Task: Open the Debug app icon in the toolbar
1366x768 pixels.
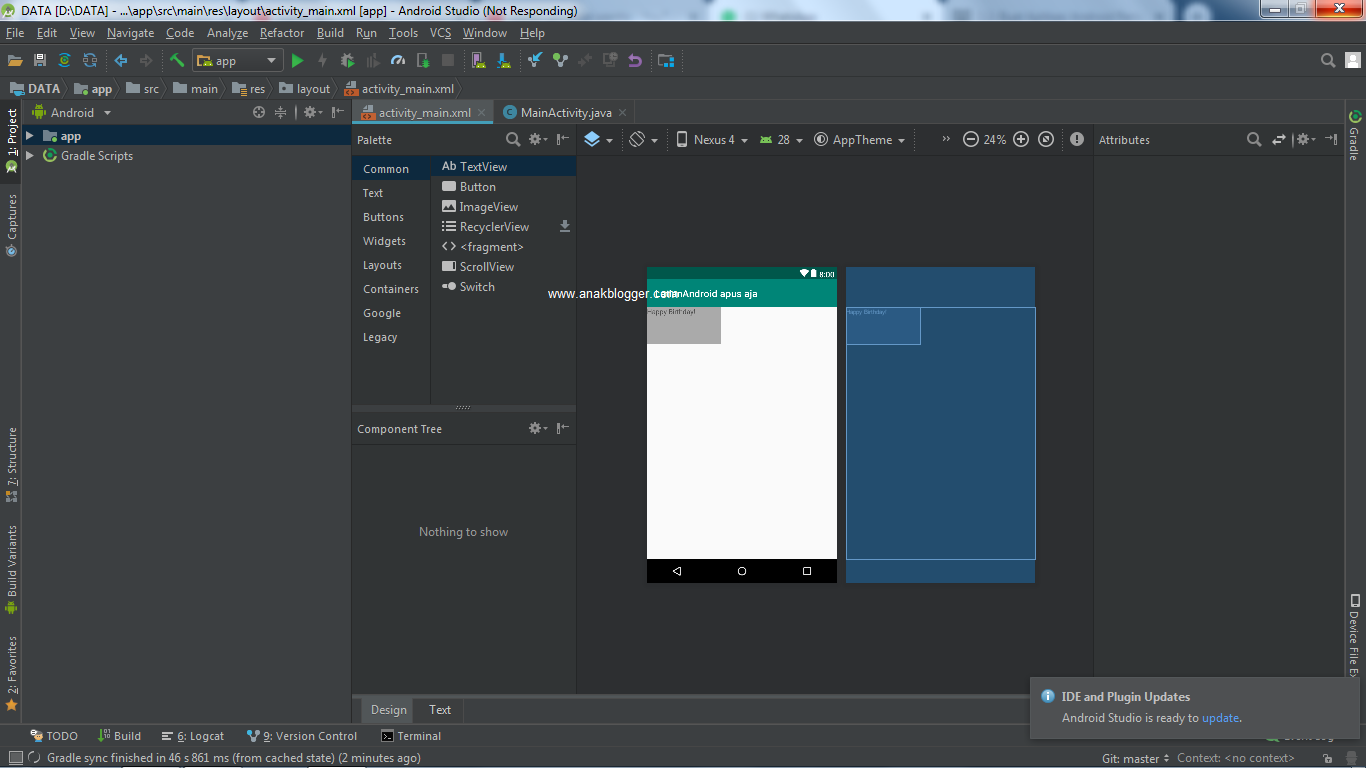Action: (347, 60)
